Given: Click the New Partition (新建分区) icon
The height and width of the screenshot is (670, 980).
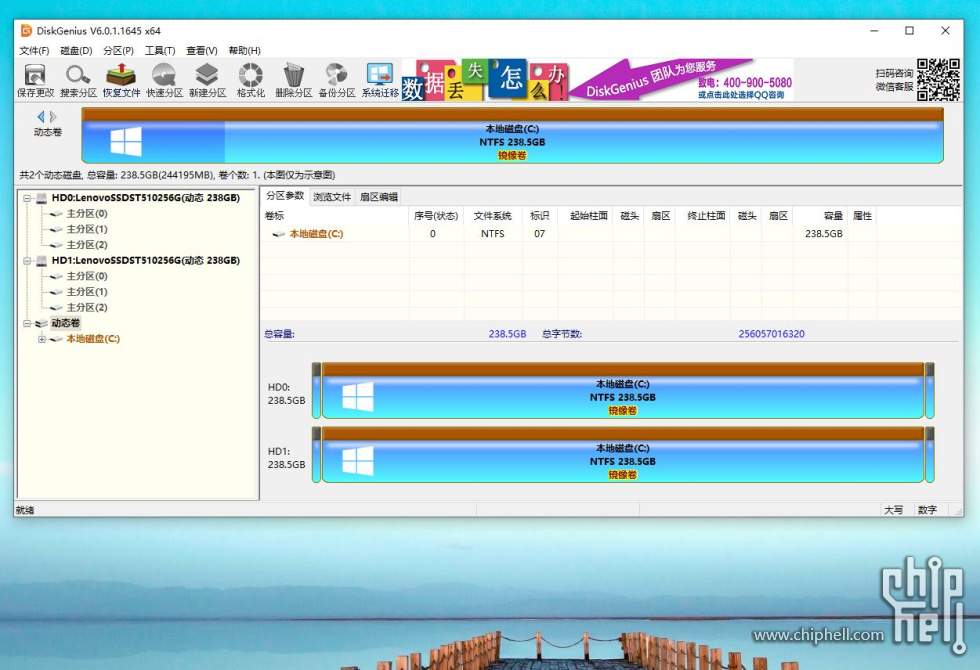Looking at the screenshot, I should [208, 81].
